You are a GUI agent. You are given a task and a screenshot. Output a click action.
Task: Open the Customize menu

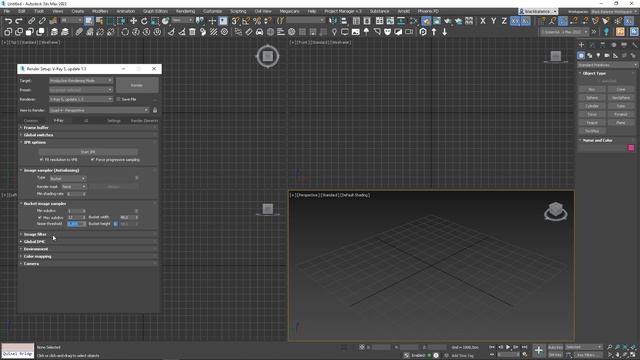[212, 11]
